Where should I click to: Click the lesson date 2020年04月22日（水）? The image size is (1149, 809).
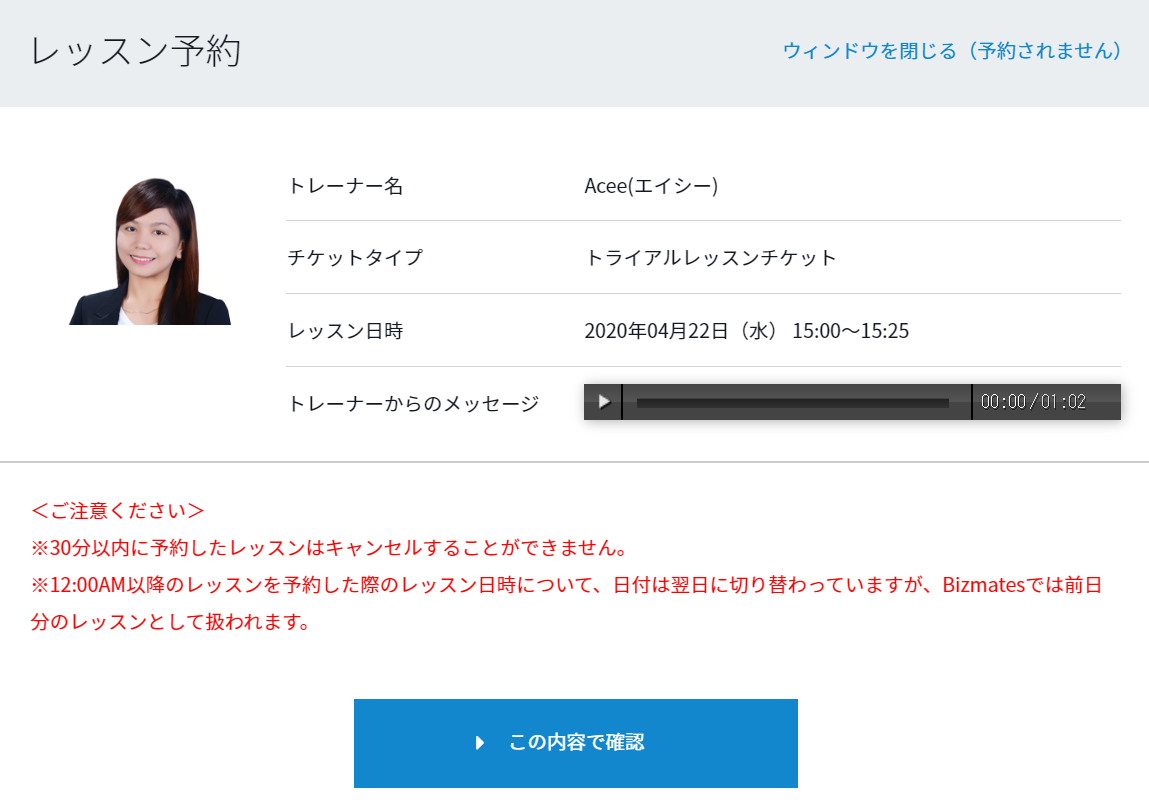(x=681, y=331)
